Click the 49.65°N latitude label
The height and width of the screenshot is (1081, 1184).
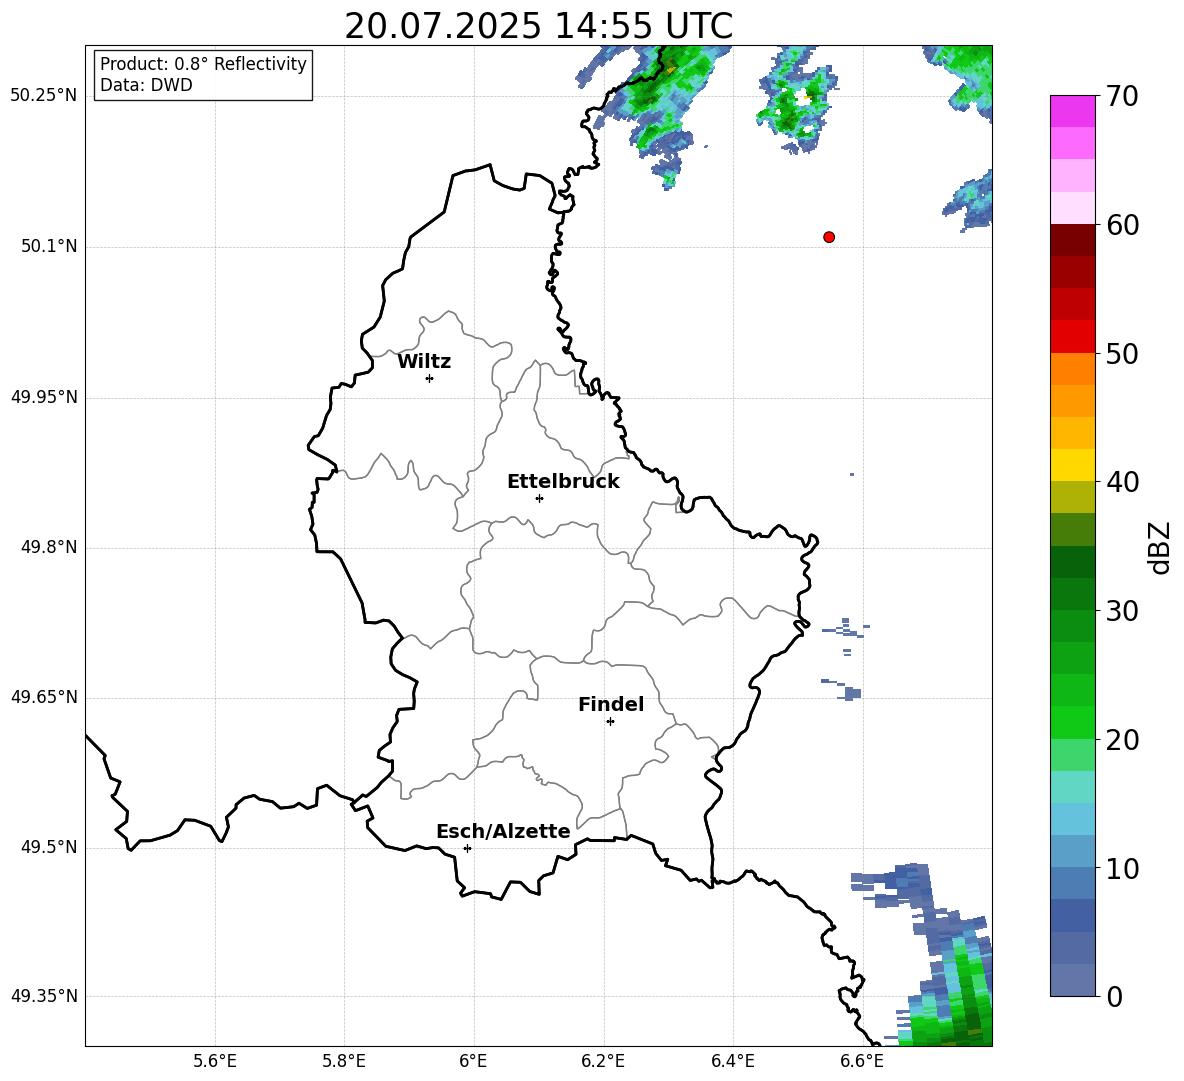44,697
